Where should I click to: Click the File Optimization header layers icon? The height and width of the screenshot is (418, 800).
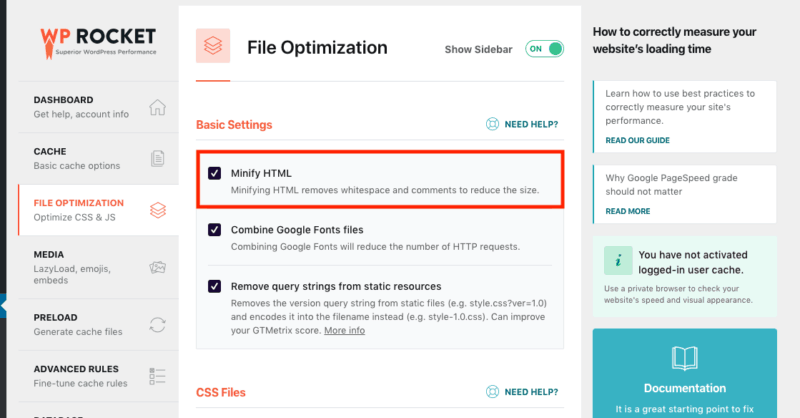pos(213,46)
